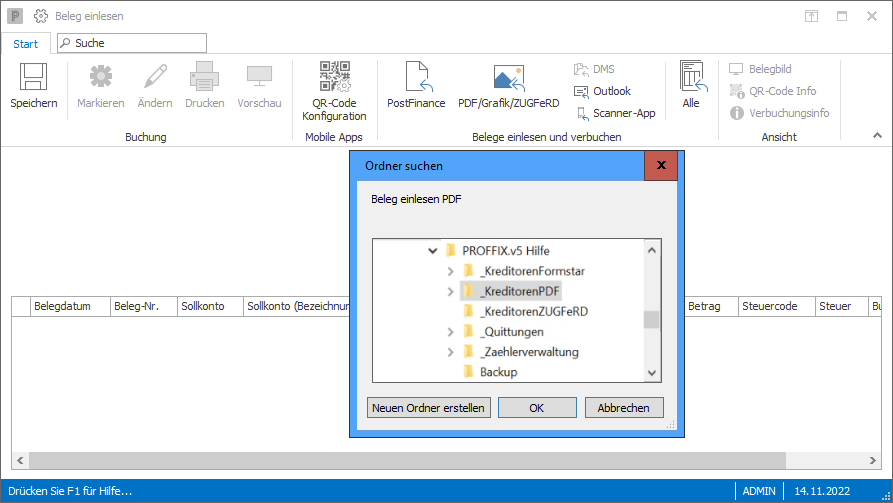Click the Sollkonto column header
Viewport: 893px width, 503px height.
point(210,306)
